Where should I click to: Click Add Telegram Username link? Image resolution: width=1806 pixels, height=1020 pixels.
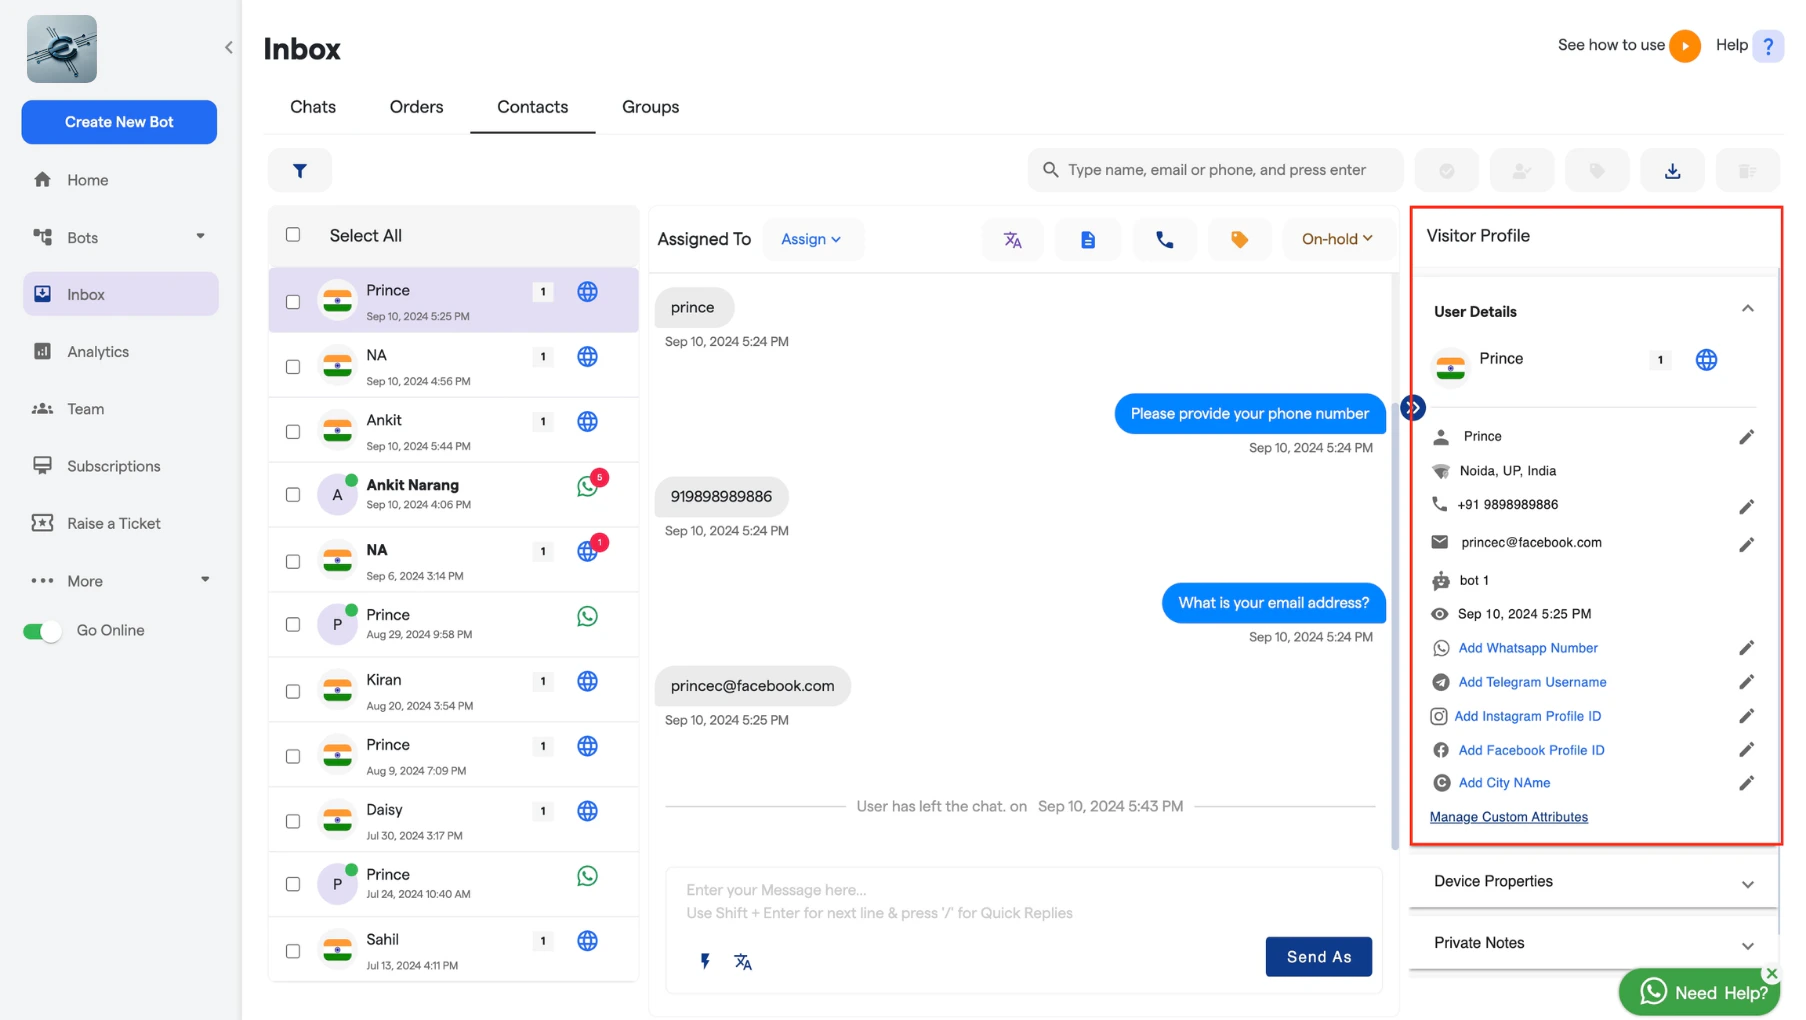tap(1532, 682)
